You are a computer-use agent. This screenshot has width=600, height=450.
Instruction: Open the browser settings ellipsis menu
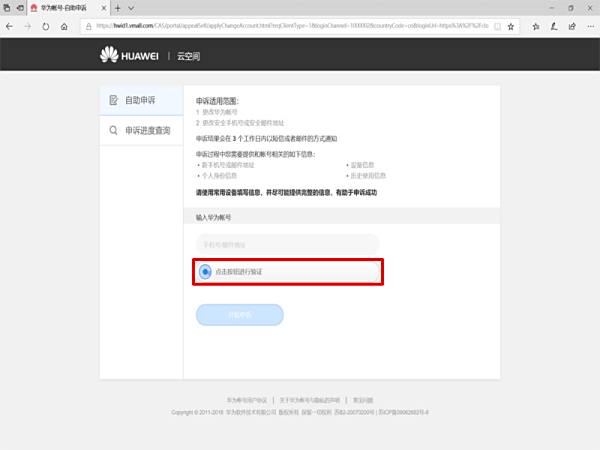point(590,26)
